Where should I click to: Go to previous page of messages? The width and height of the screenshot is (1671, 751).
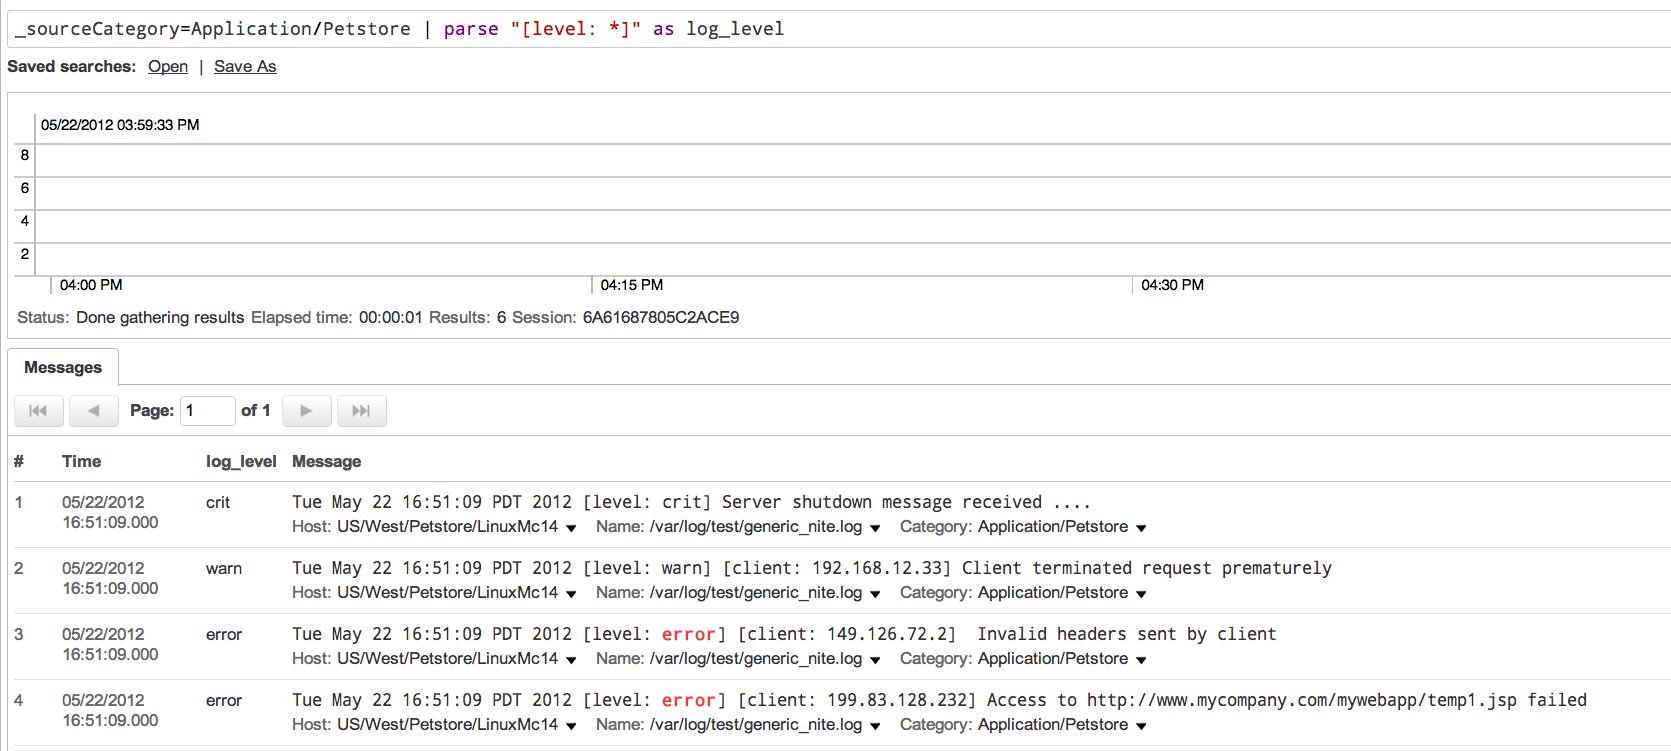pyautogui.click(x=94, y=411)
